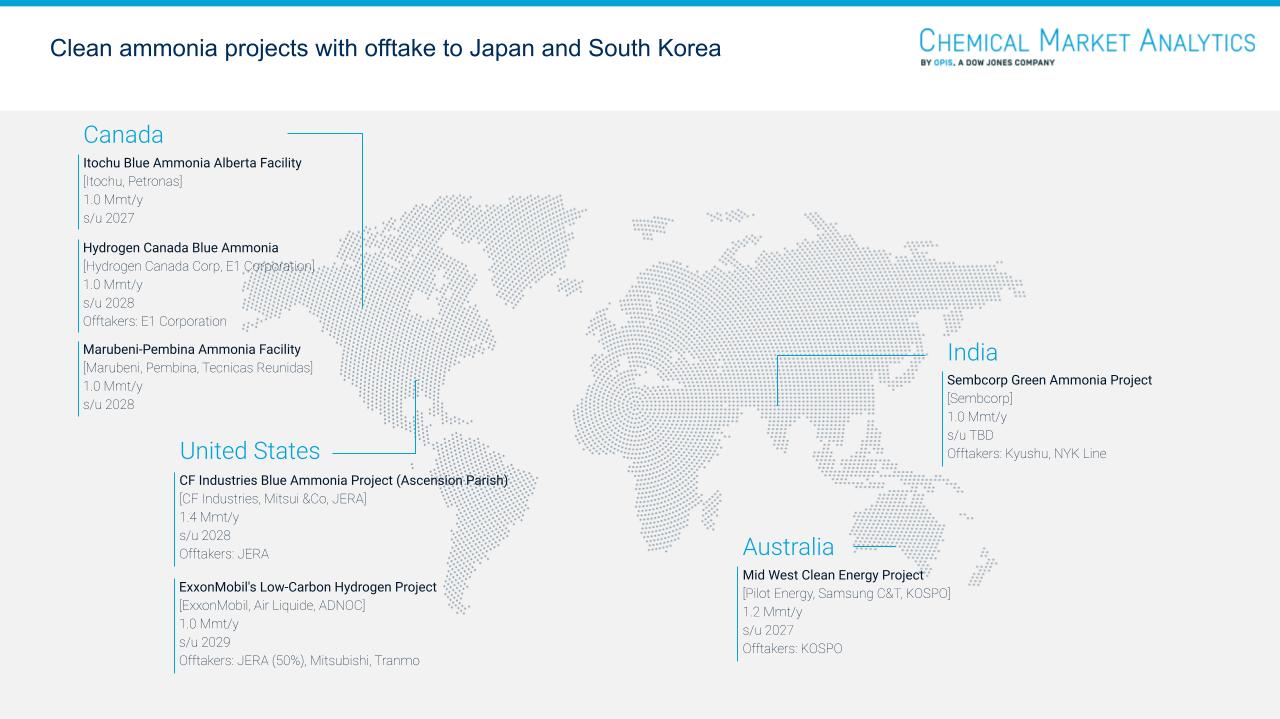Select the 1.2 Mmt/y capacity value
Screen dimensions: 1280x719
pyautogui.click(x=772, y=612)
